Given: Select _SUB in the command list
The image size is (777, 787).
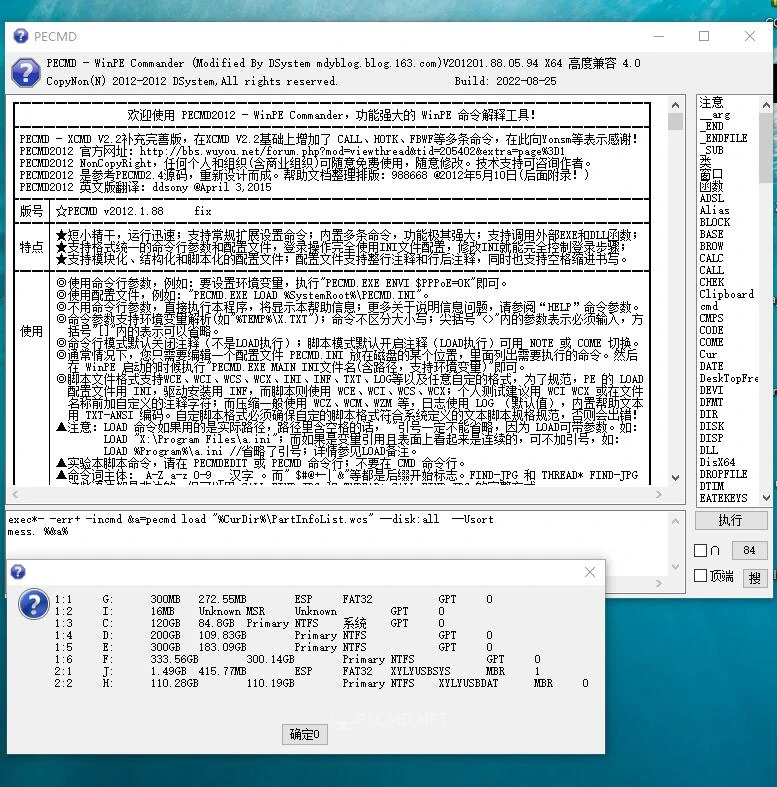Looking at the screenshot, I should point(712,151).
